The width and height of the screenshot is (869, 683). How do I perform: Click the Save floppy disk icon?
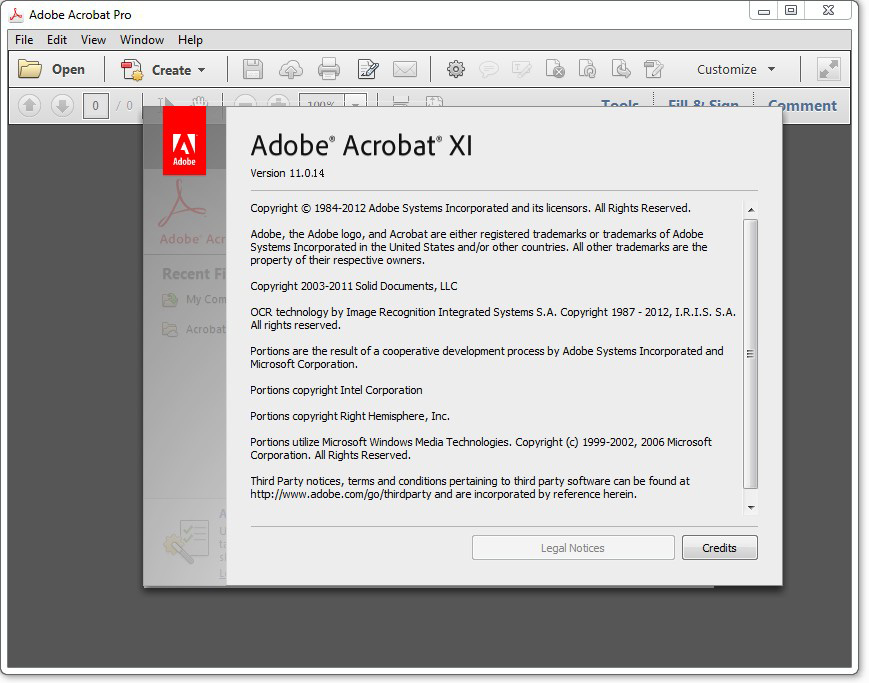(x=253, y=69)
